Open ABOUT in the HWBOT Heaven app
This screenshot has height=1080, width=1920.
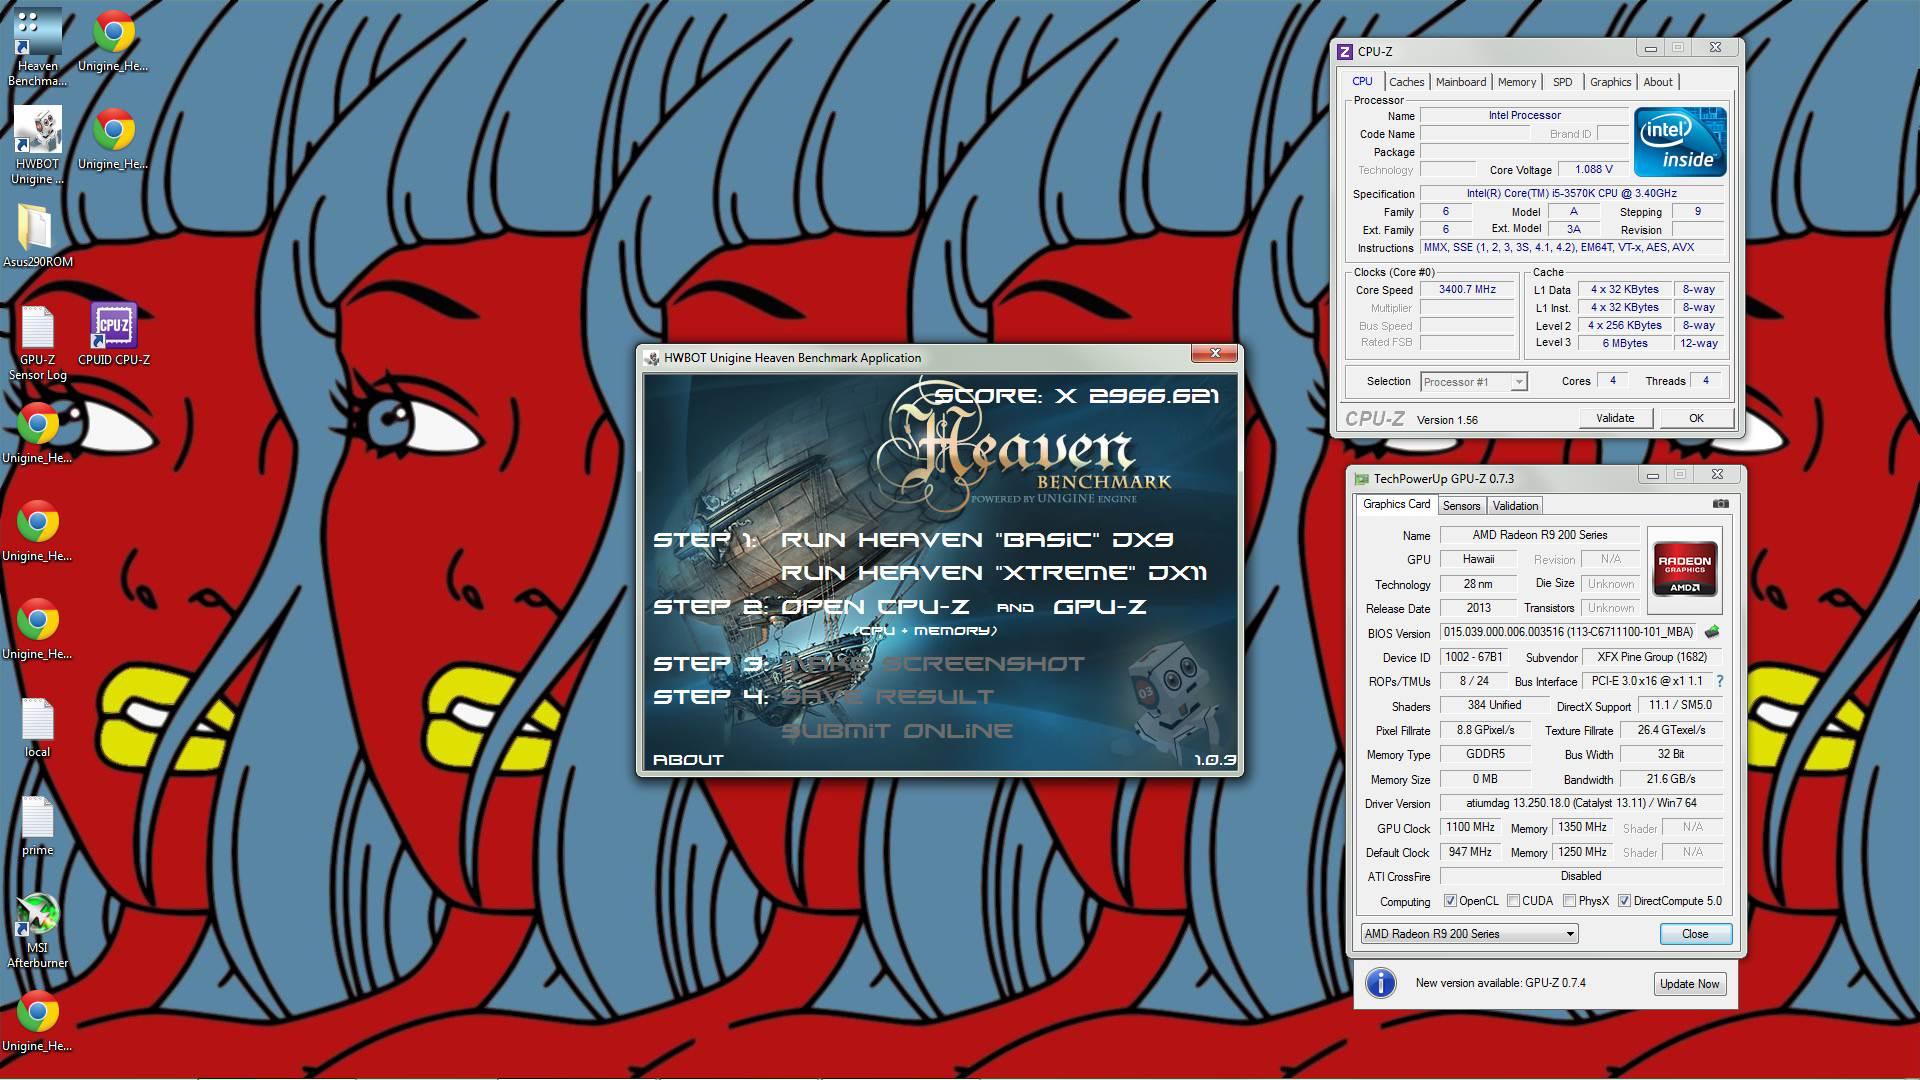click(x=688, y=760)
